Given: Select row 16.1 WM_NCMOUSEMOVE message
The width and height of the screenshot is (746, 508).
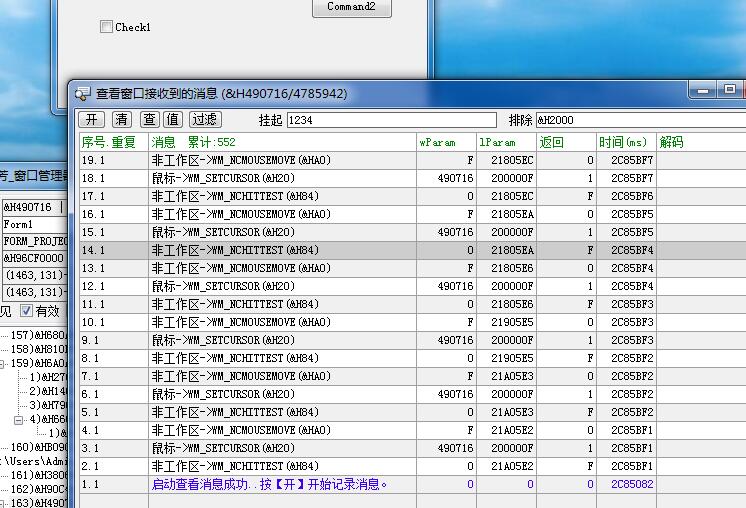Looking at the screenshot, I should pos(412,215).
